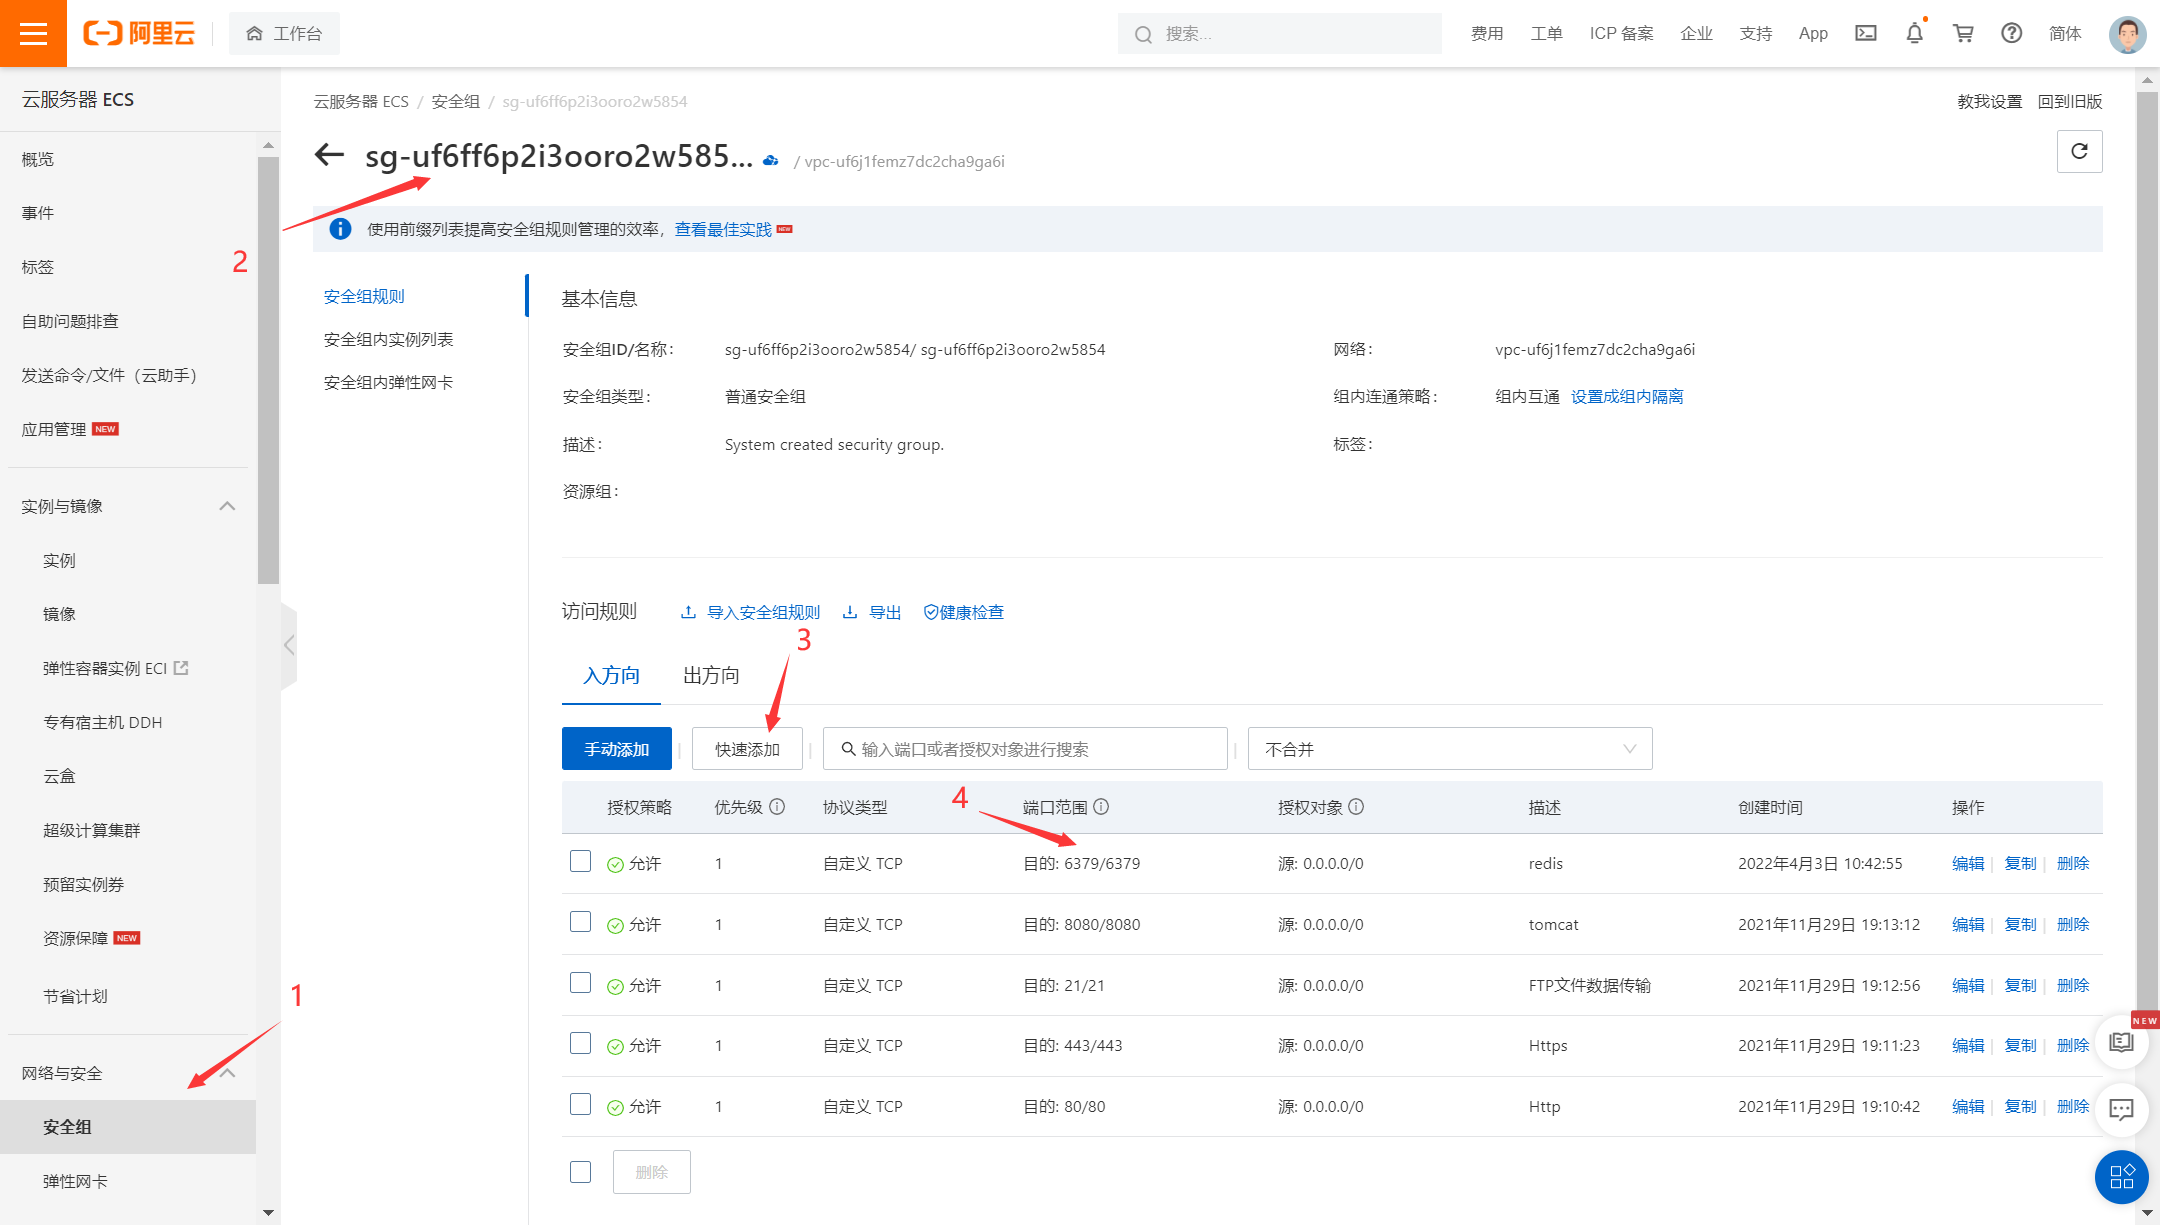Click the Alibaba Cloud logo
2160x1225 pixels.
coord(139,33)
